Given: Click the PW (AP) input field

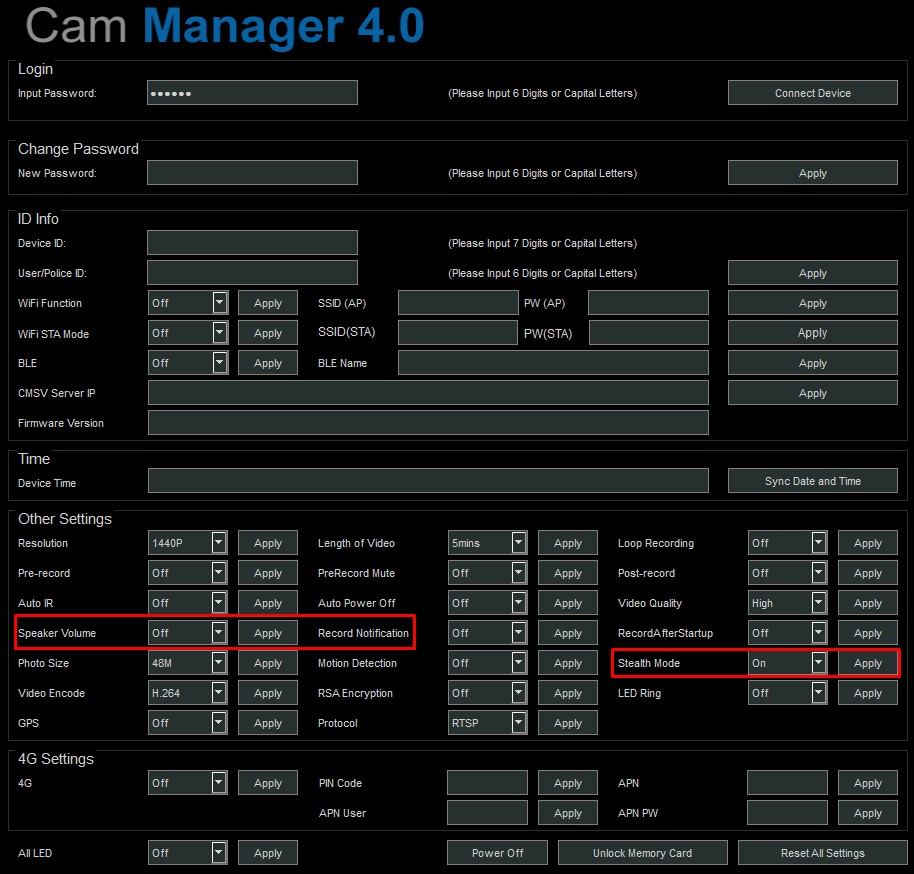Looking at the screenshot, I should pos(648,303).
